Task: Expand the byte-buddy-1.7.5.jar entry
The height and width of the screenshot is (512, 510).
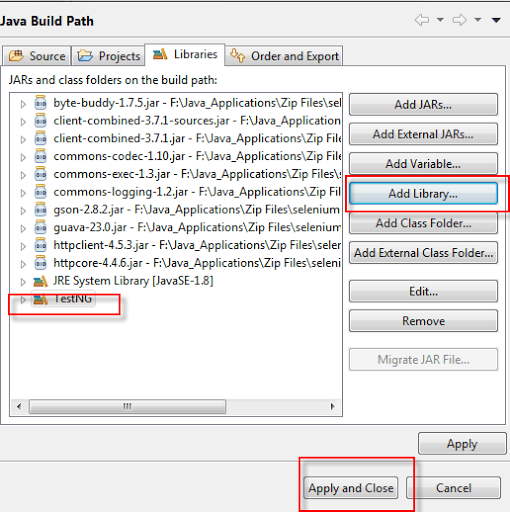Action: click(x=23, y=104)
